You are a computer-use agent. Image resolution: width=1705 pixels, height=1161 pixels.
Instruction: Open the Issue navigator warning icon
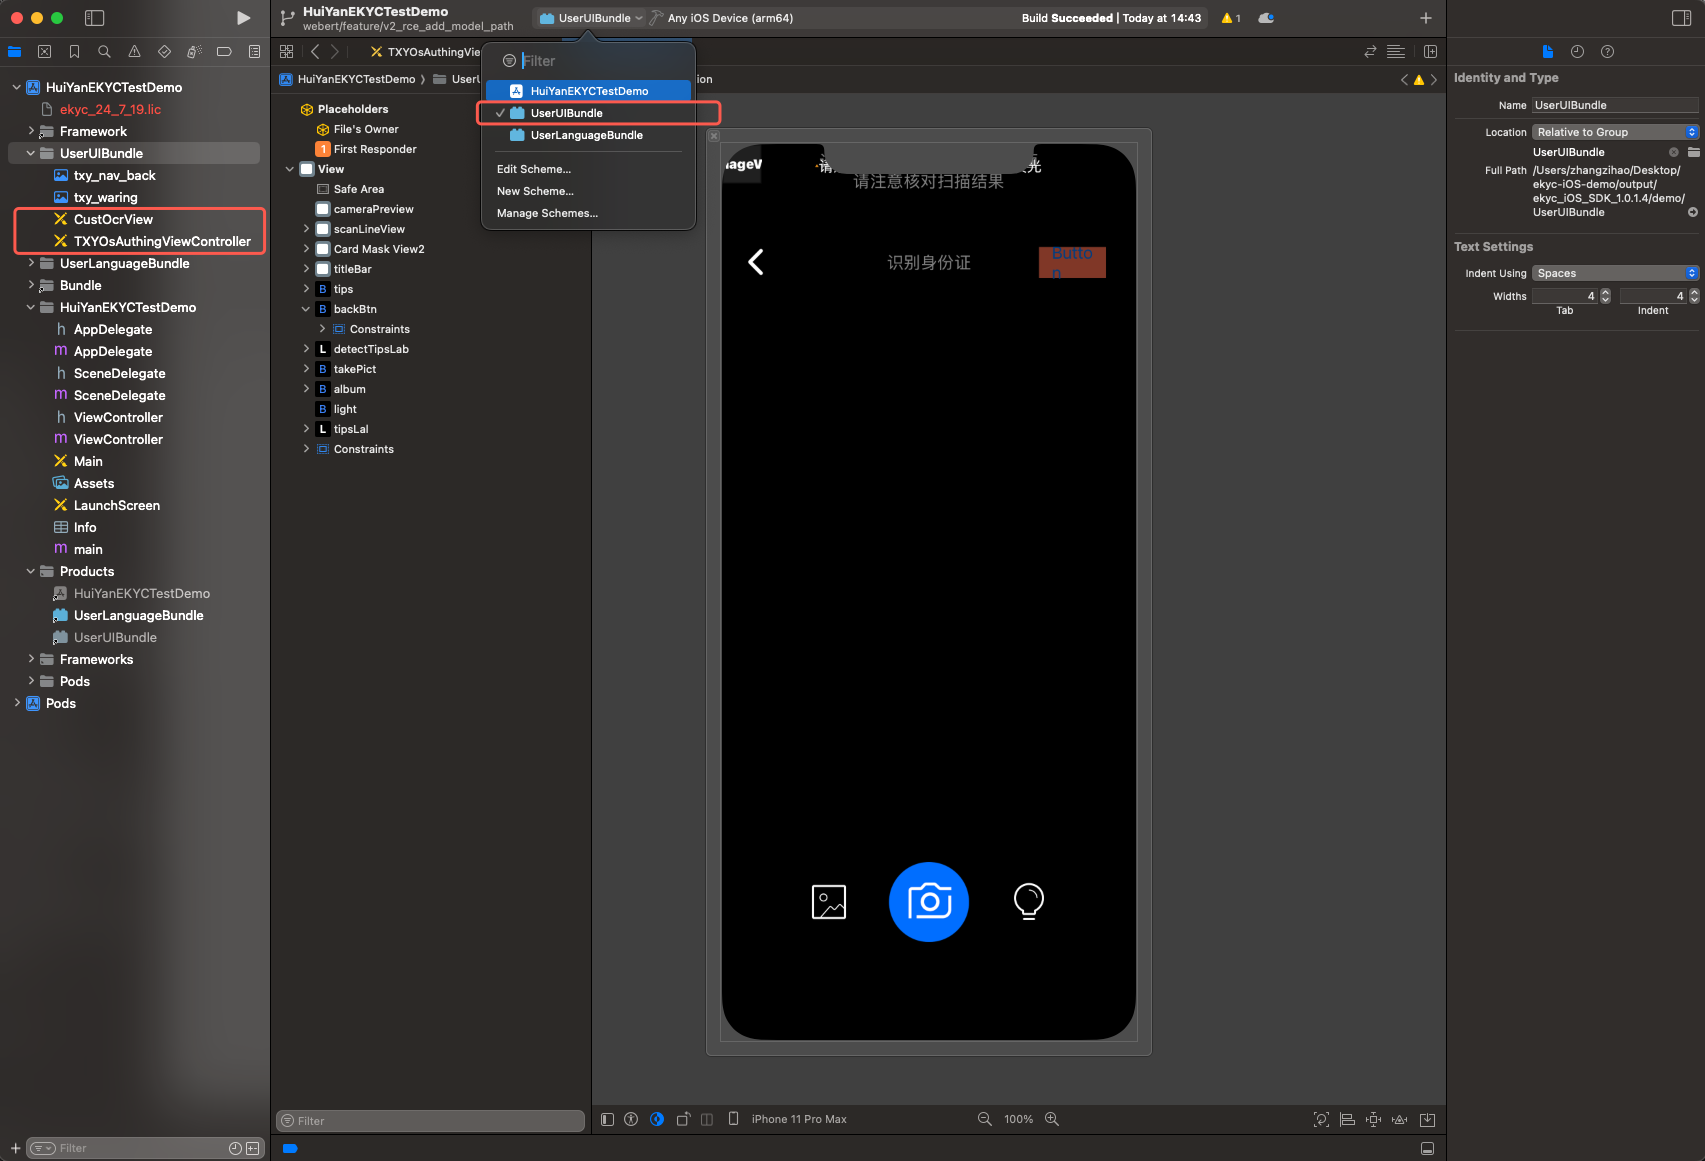[134, 52]
